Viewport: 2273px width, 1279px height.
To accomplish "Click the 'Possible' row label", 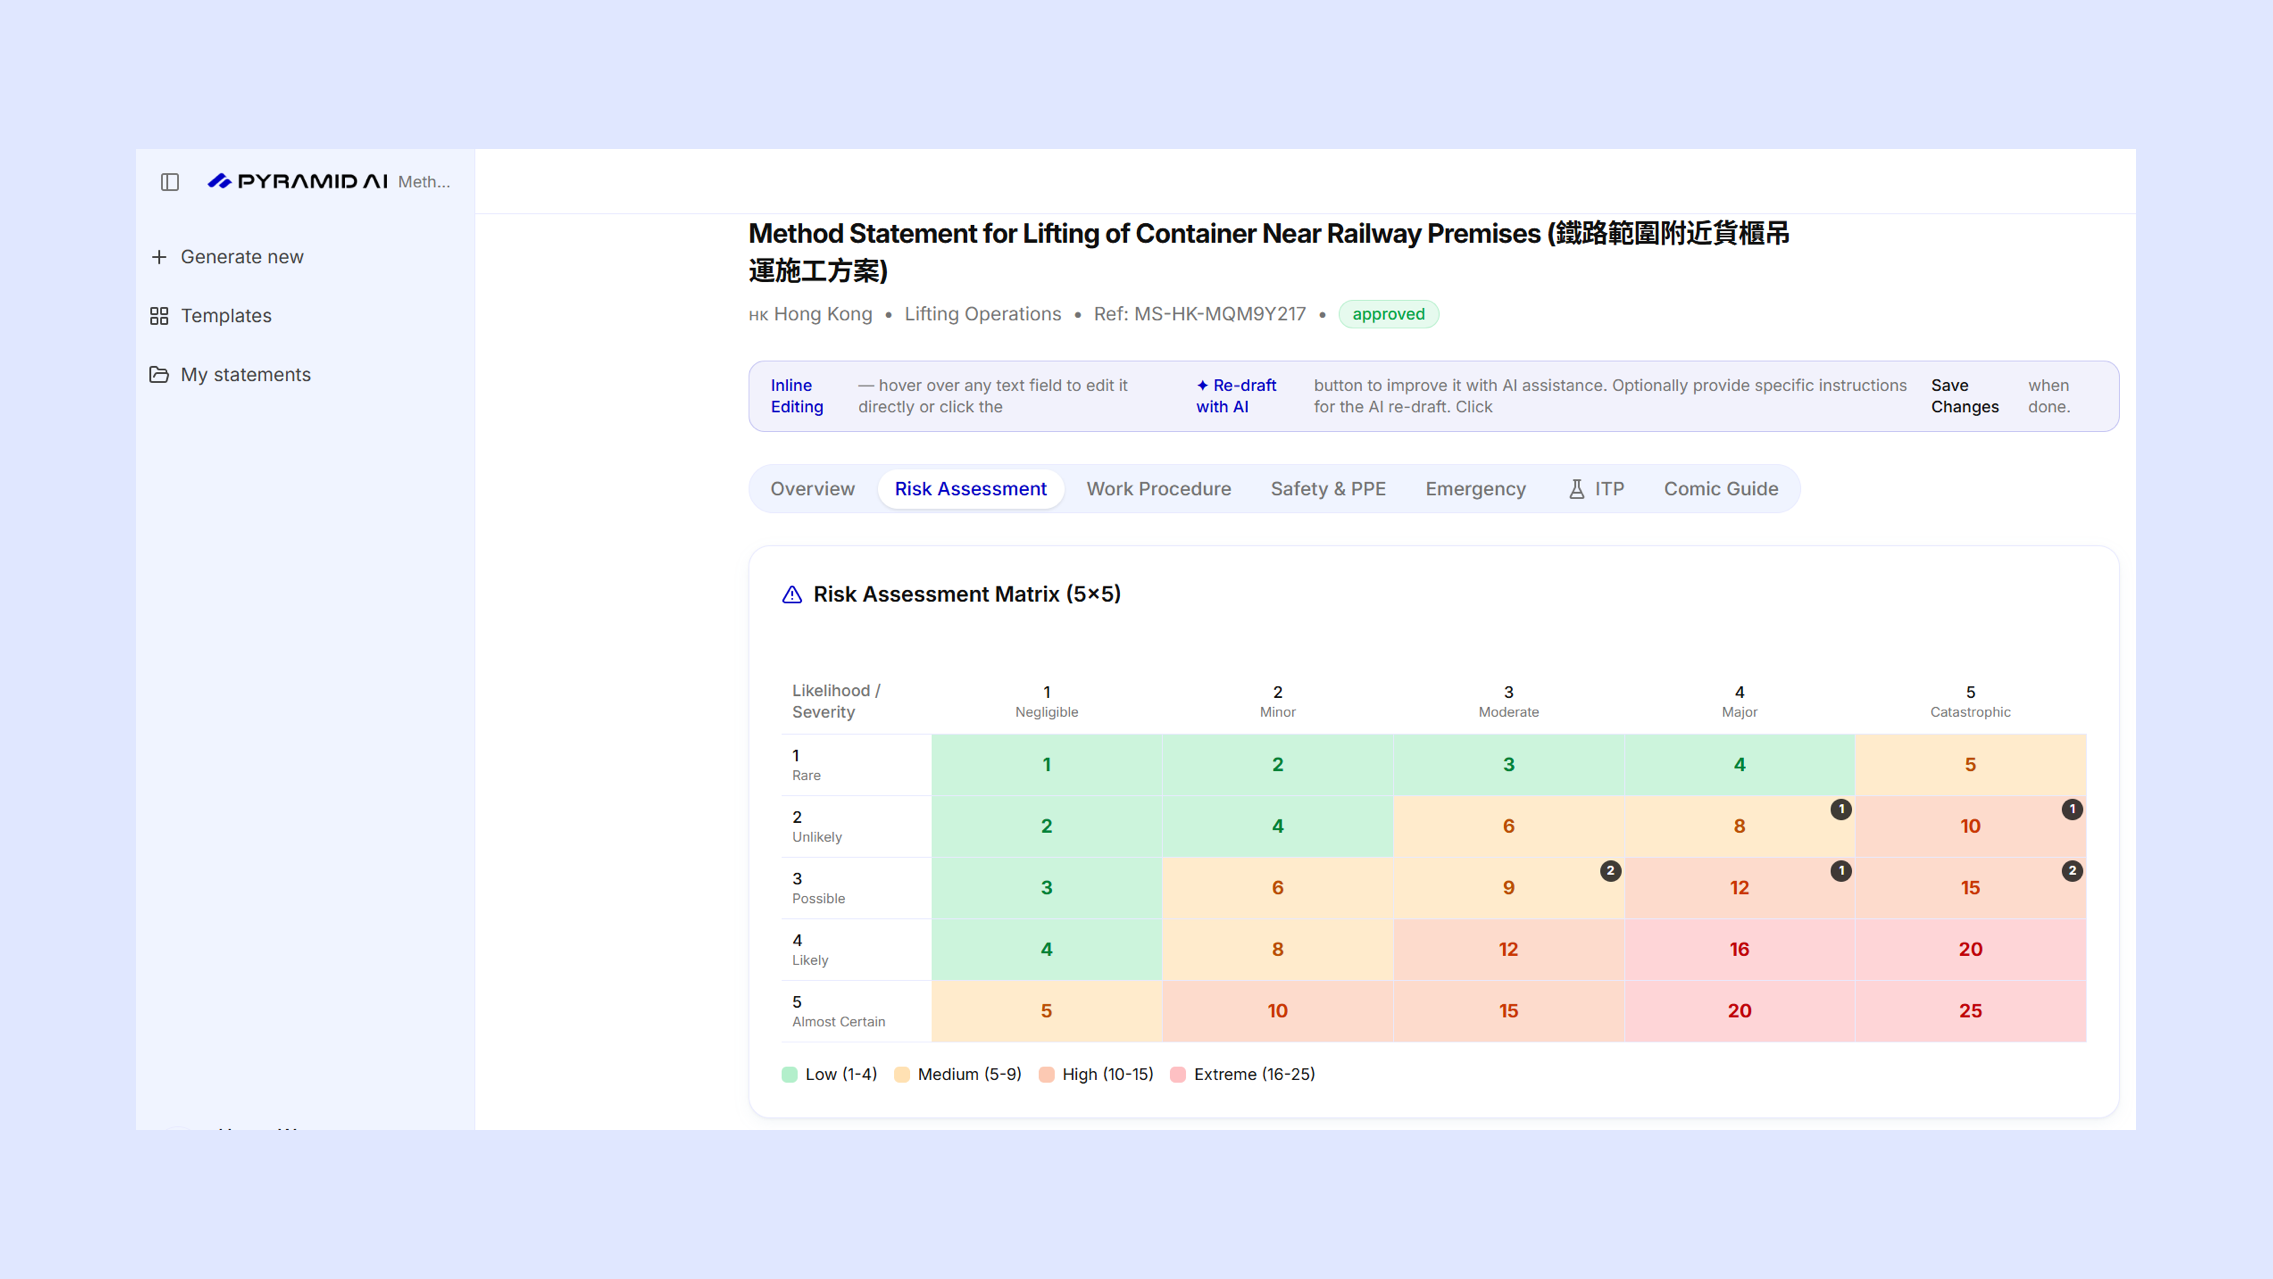I will click(x=818, y=899).
